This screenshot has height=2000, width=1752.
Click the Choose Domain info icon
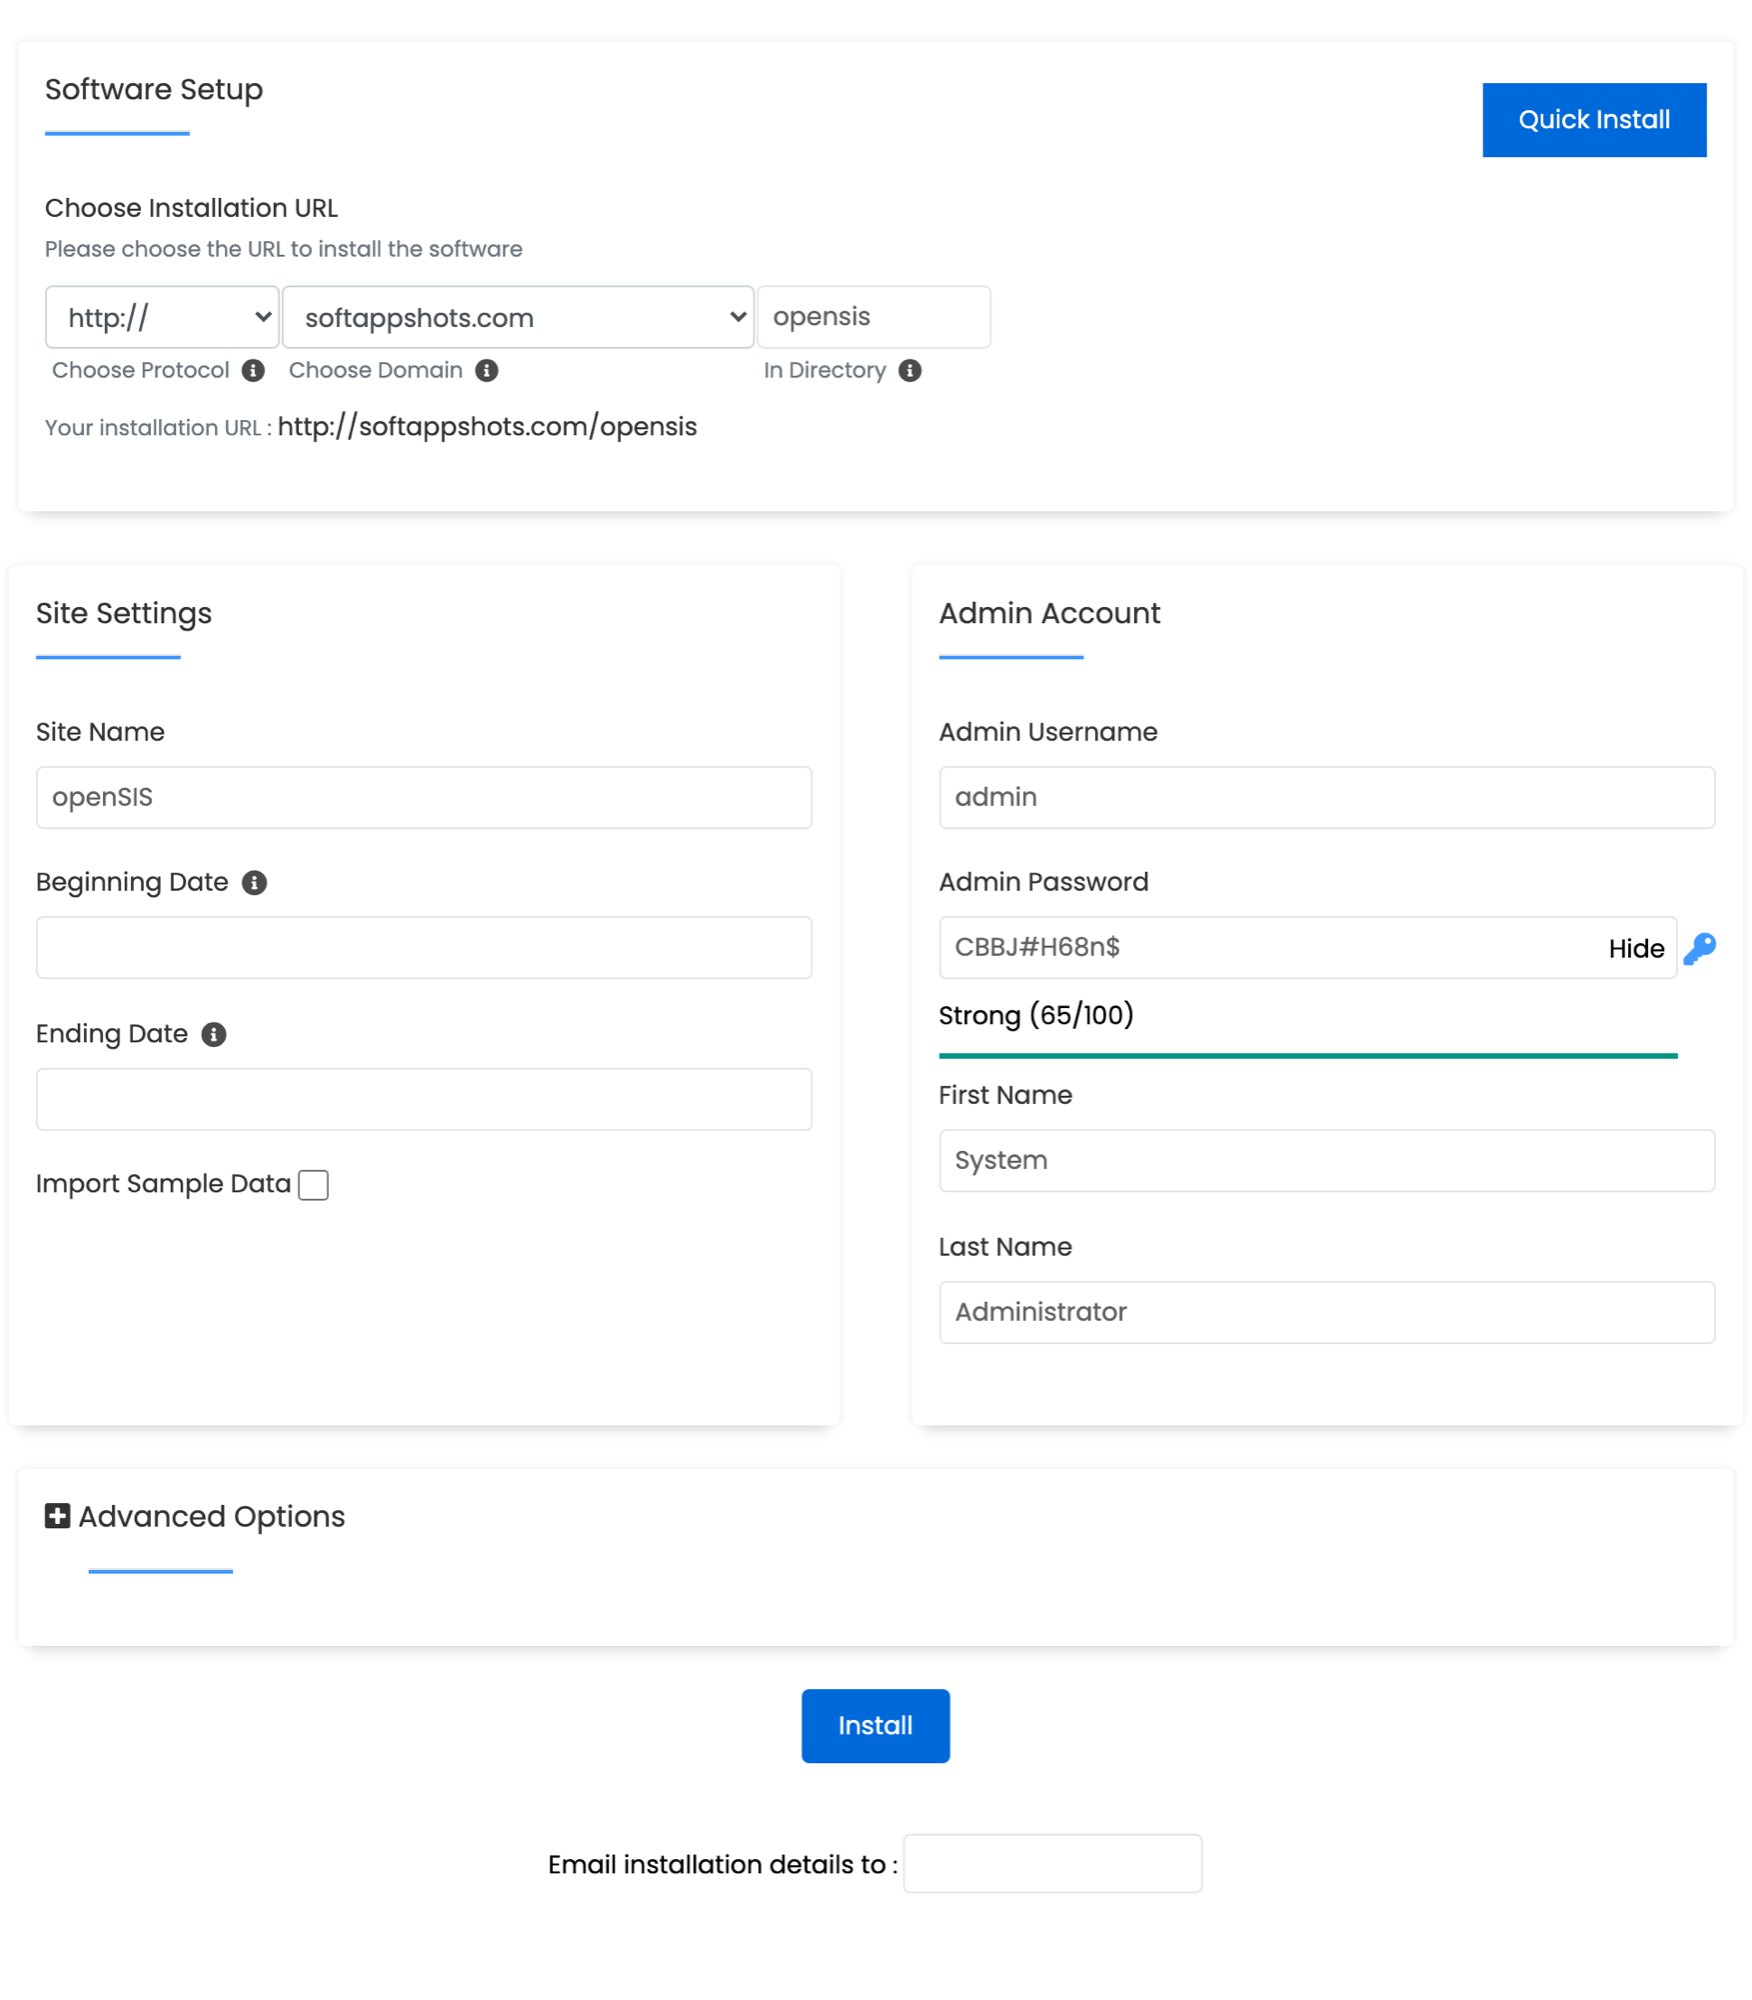[x=487, y=370]
